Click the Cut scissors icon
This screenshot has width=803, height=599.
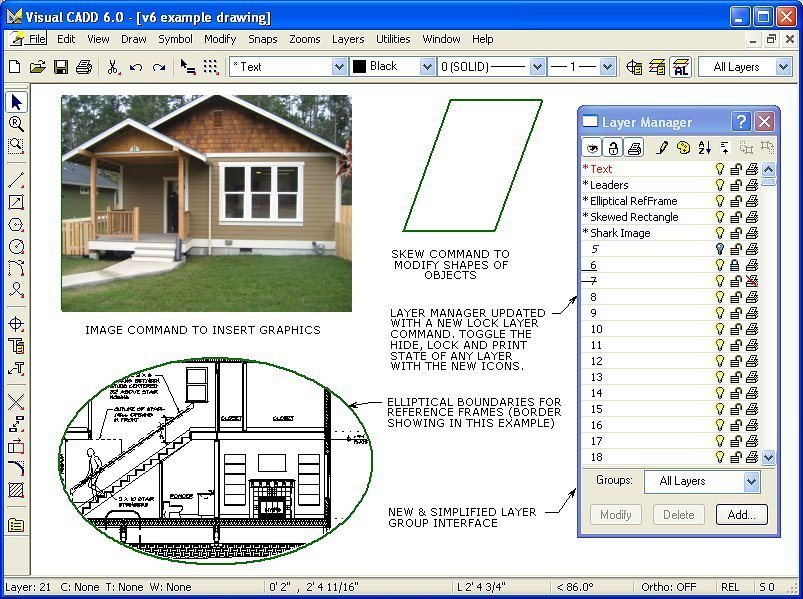[113, 67]
